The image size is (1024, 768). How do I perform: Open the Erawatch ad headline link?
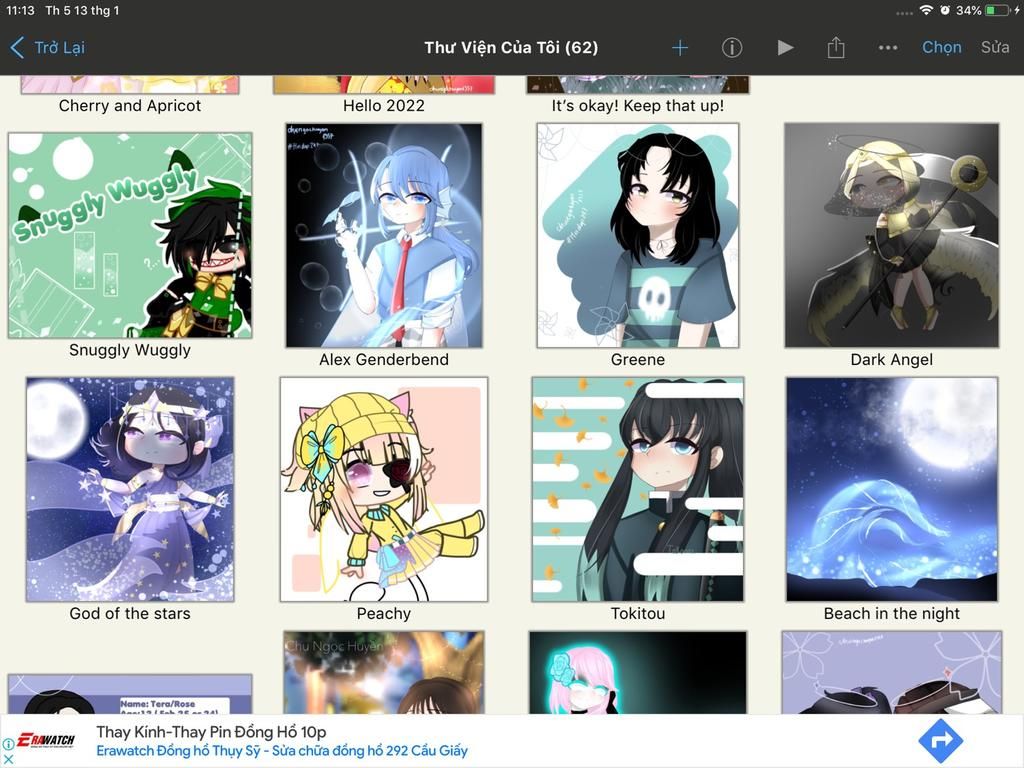pos(211,732)
